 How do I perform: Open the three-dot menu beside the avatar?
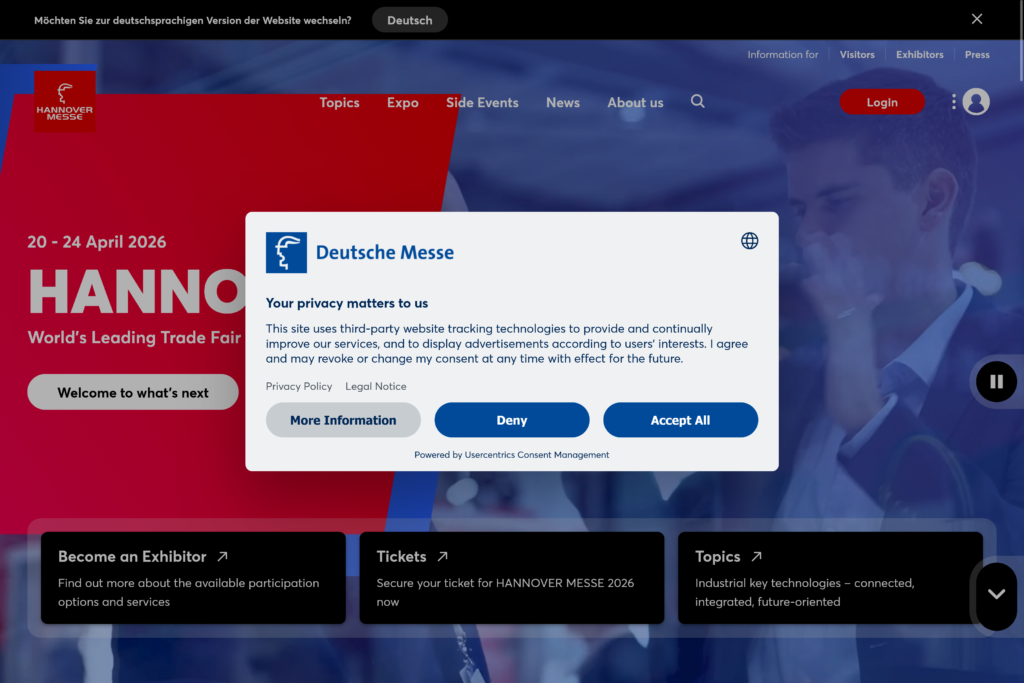point(953,102)
